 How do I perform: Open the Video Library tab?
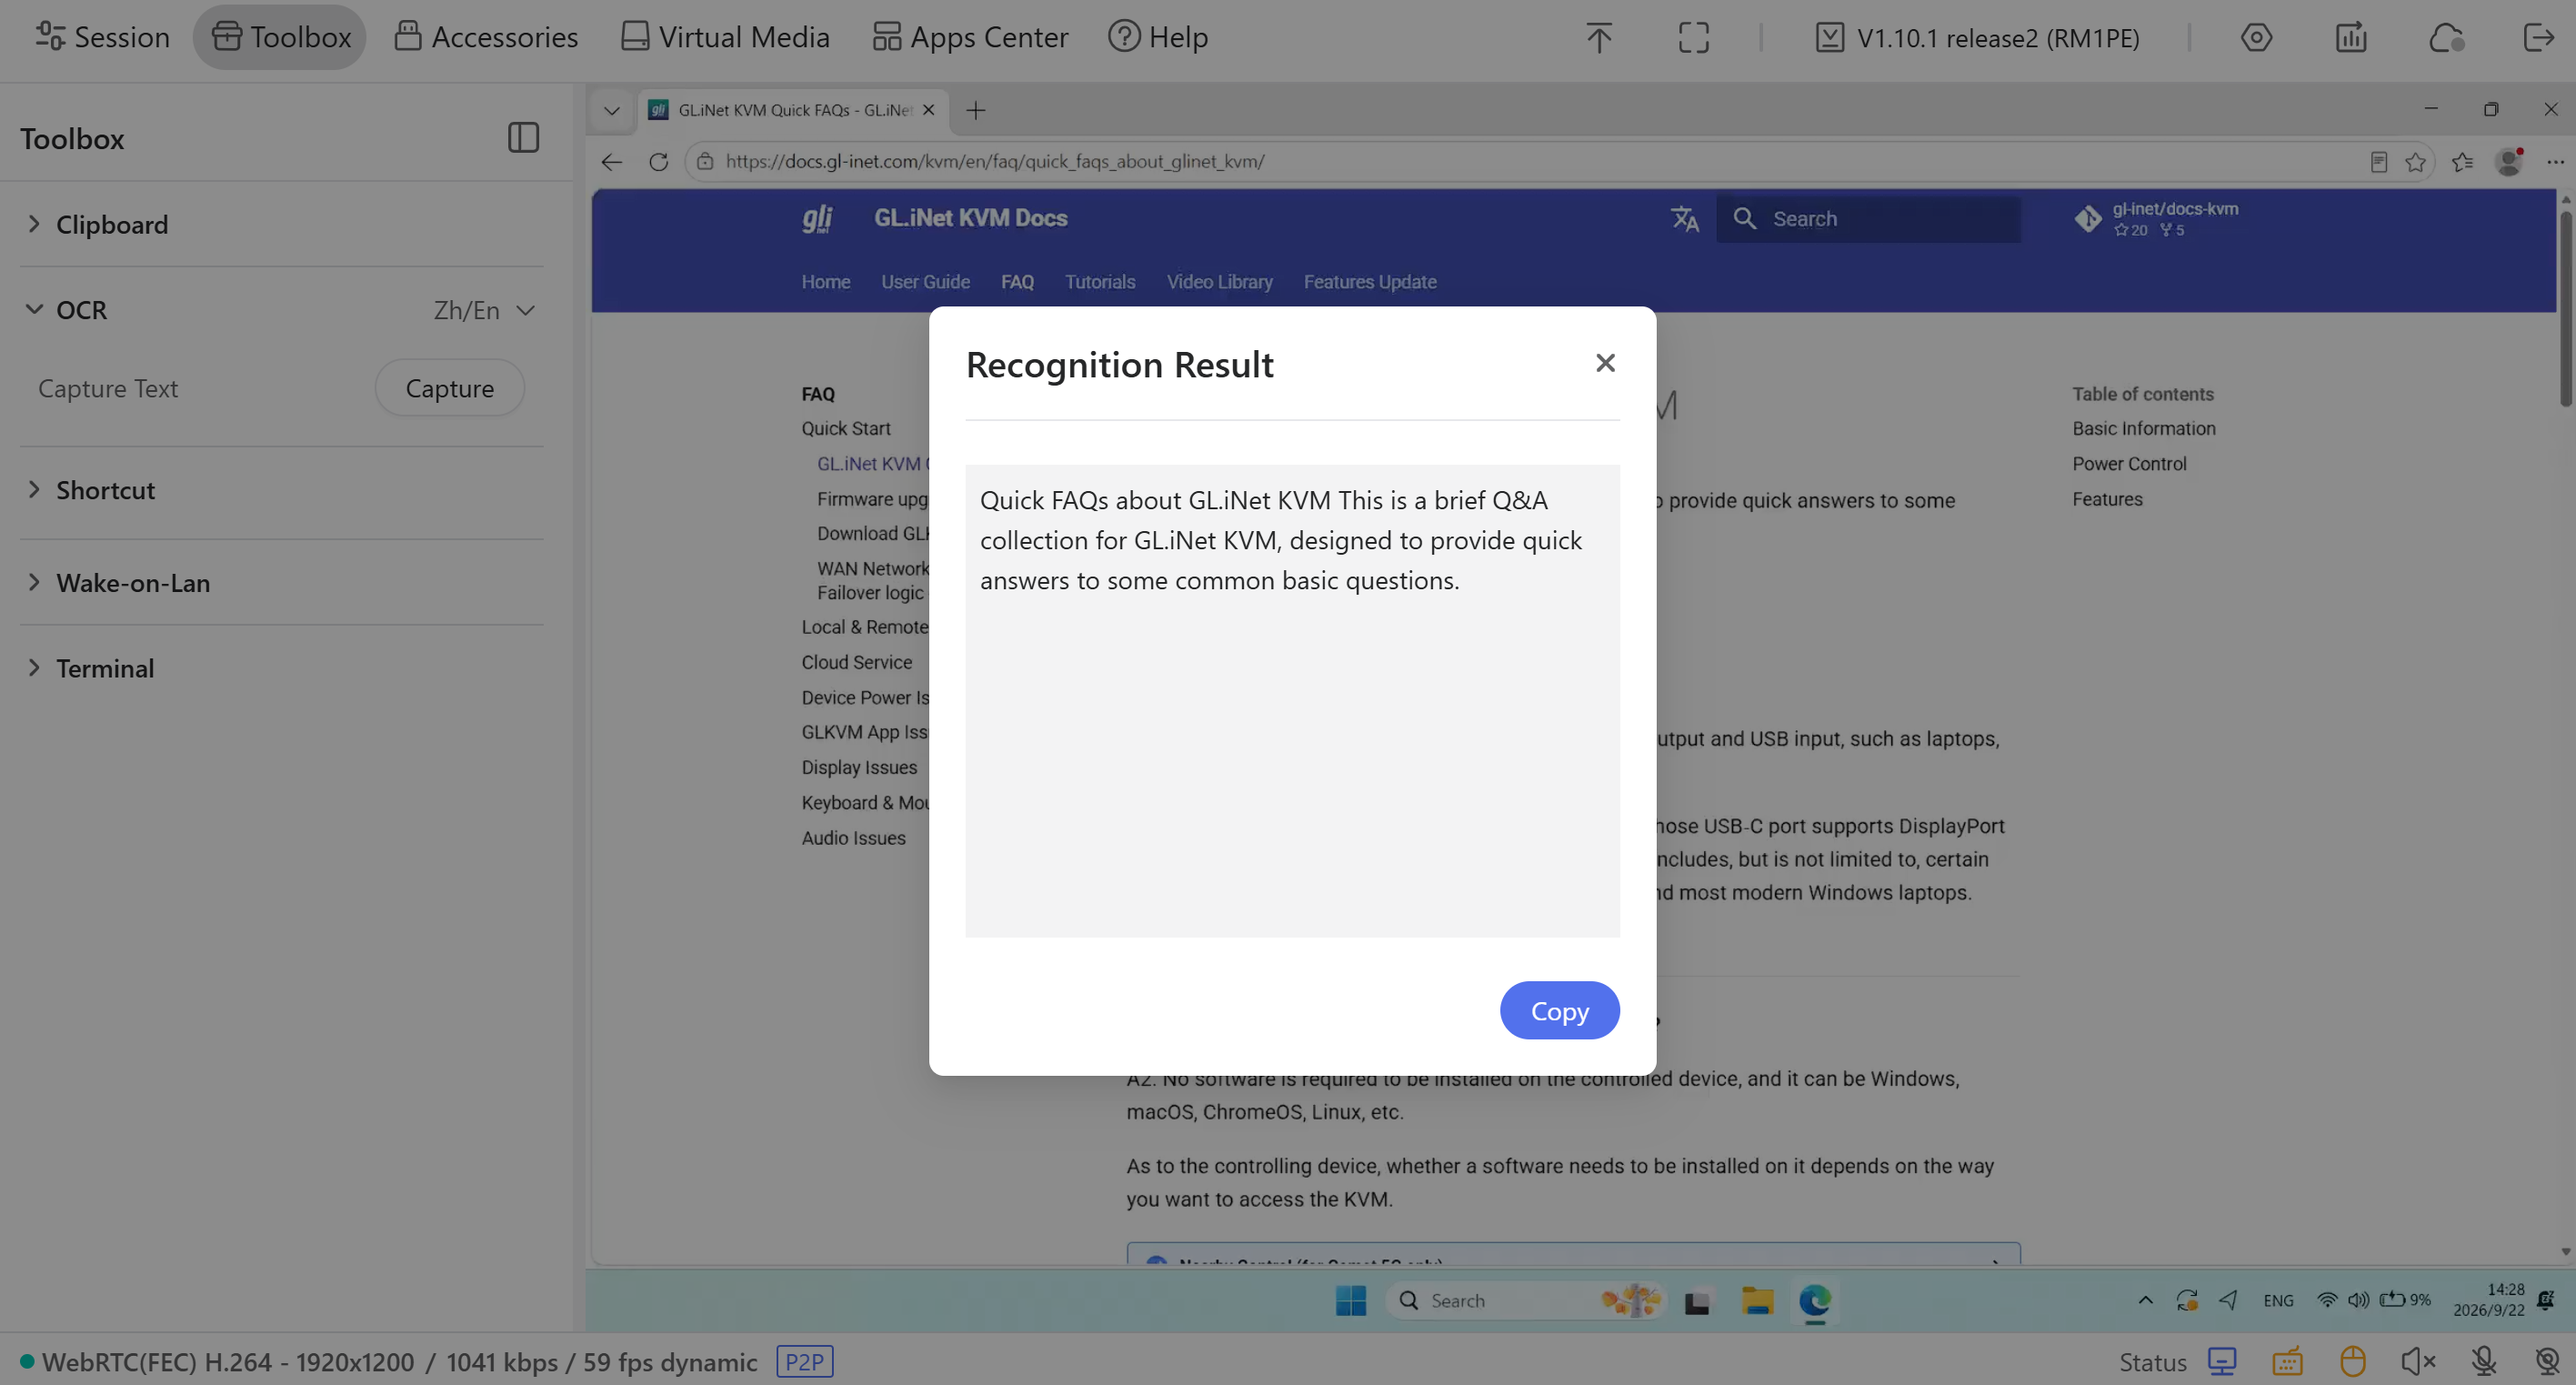1219,282
